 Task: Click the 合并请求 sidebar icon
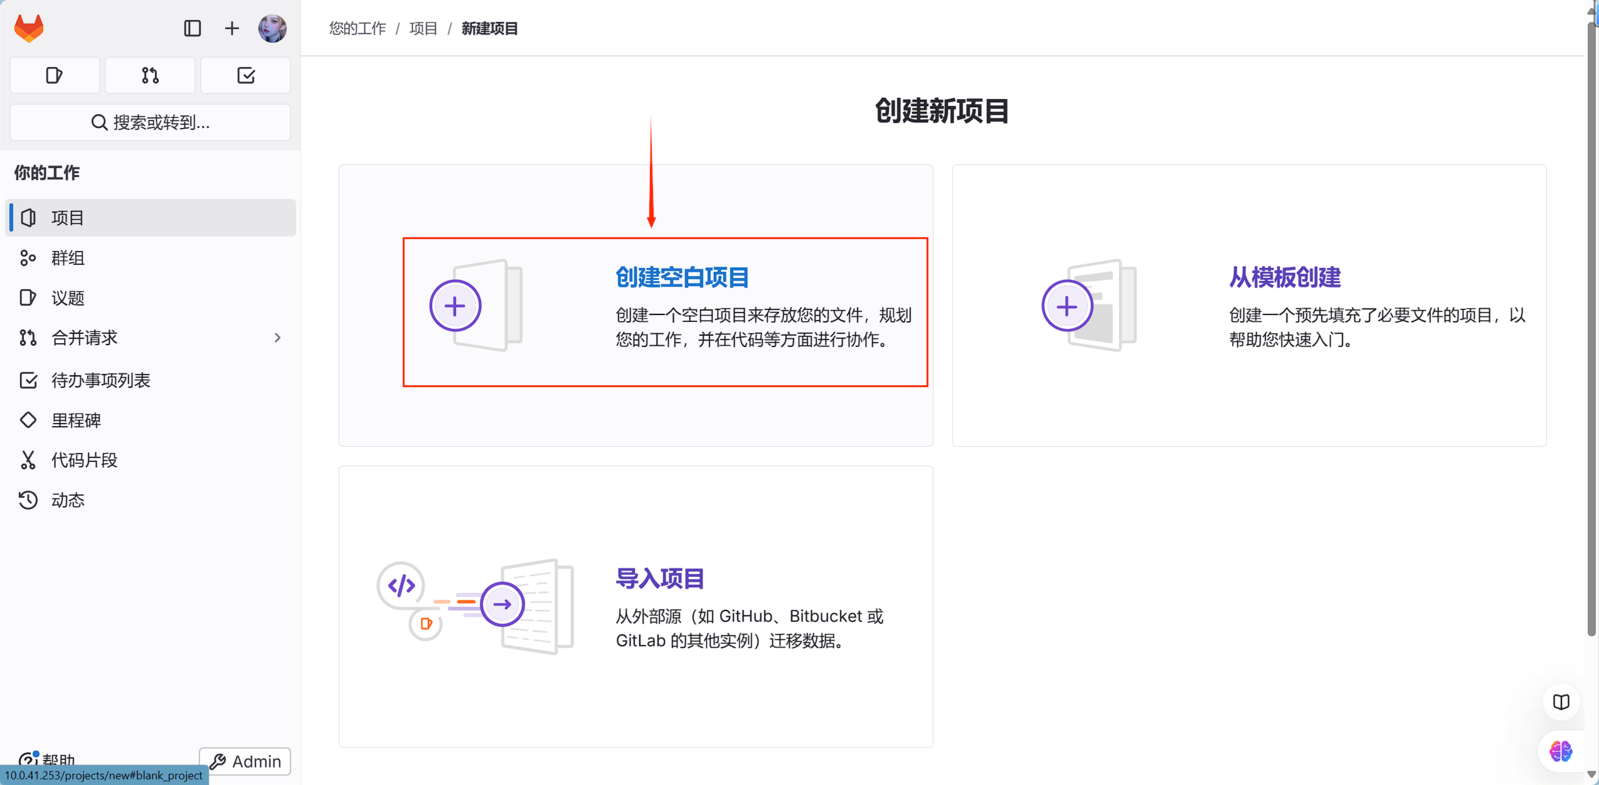(28, 338)
